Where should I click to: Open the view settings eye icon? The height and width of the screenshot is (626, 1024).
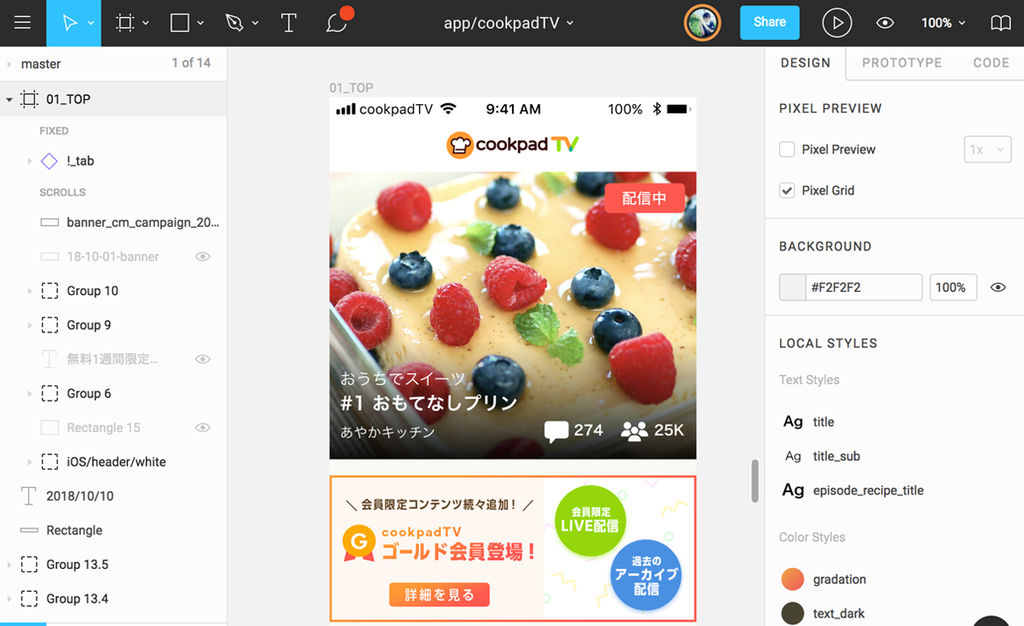pos(885,23)
